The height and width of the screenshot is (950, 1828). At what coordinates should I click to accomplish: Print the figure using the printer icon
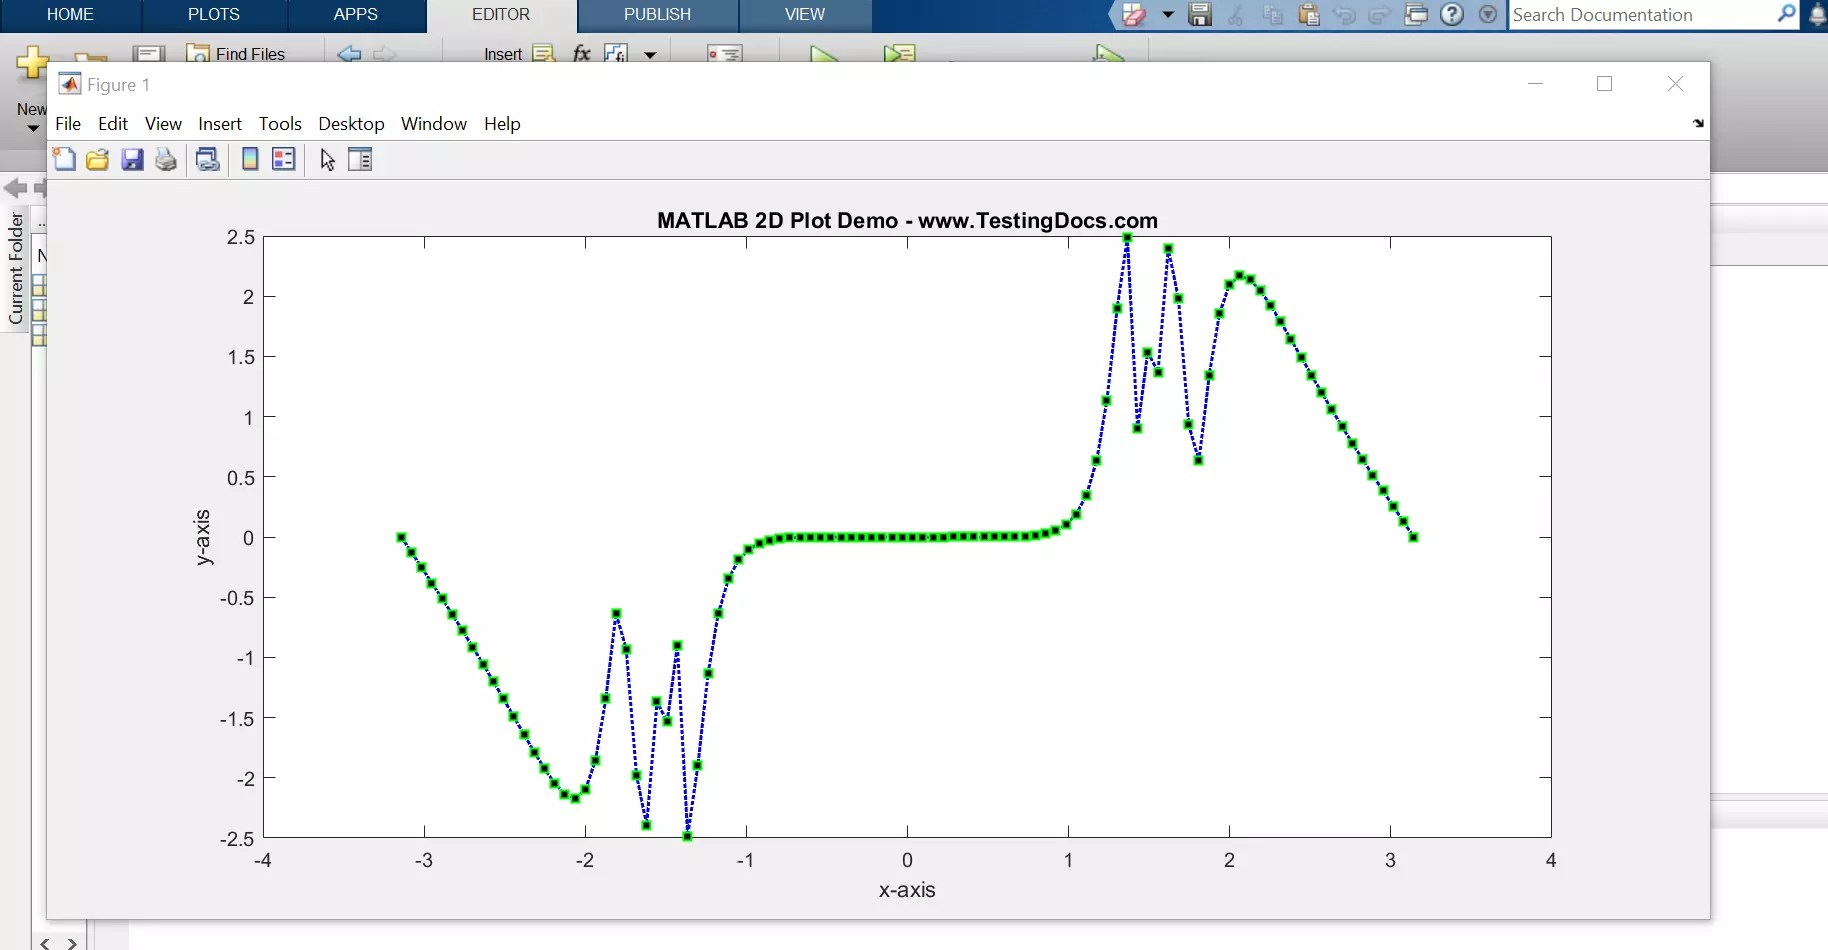pos(166,159)
